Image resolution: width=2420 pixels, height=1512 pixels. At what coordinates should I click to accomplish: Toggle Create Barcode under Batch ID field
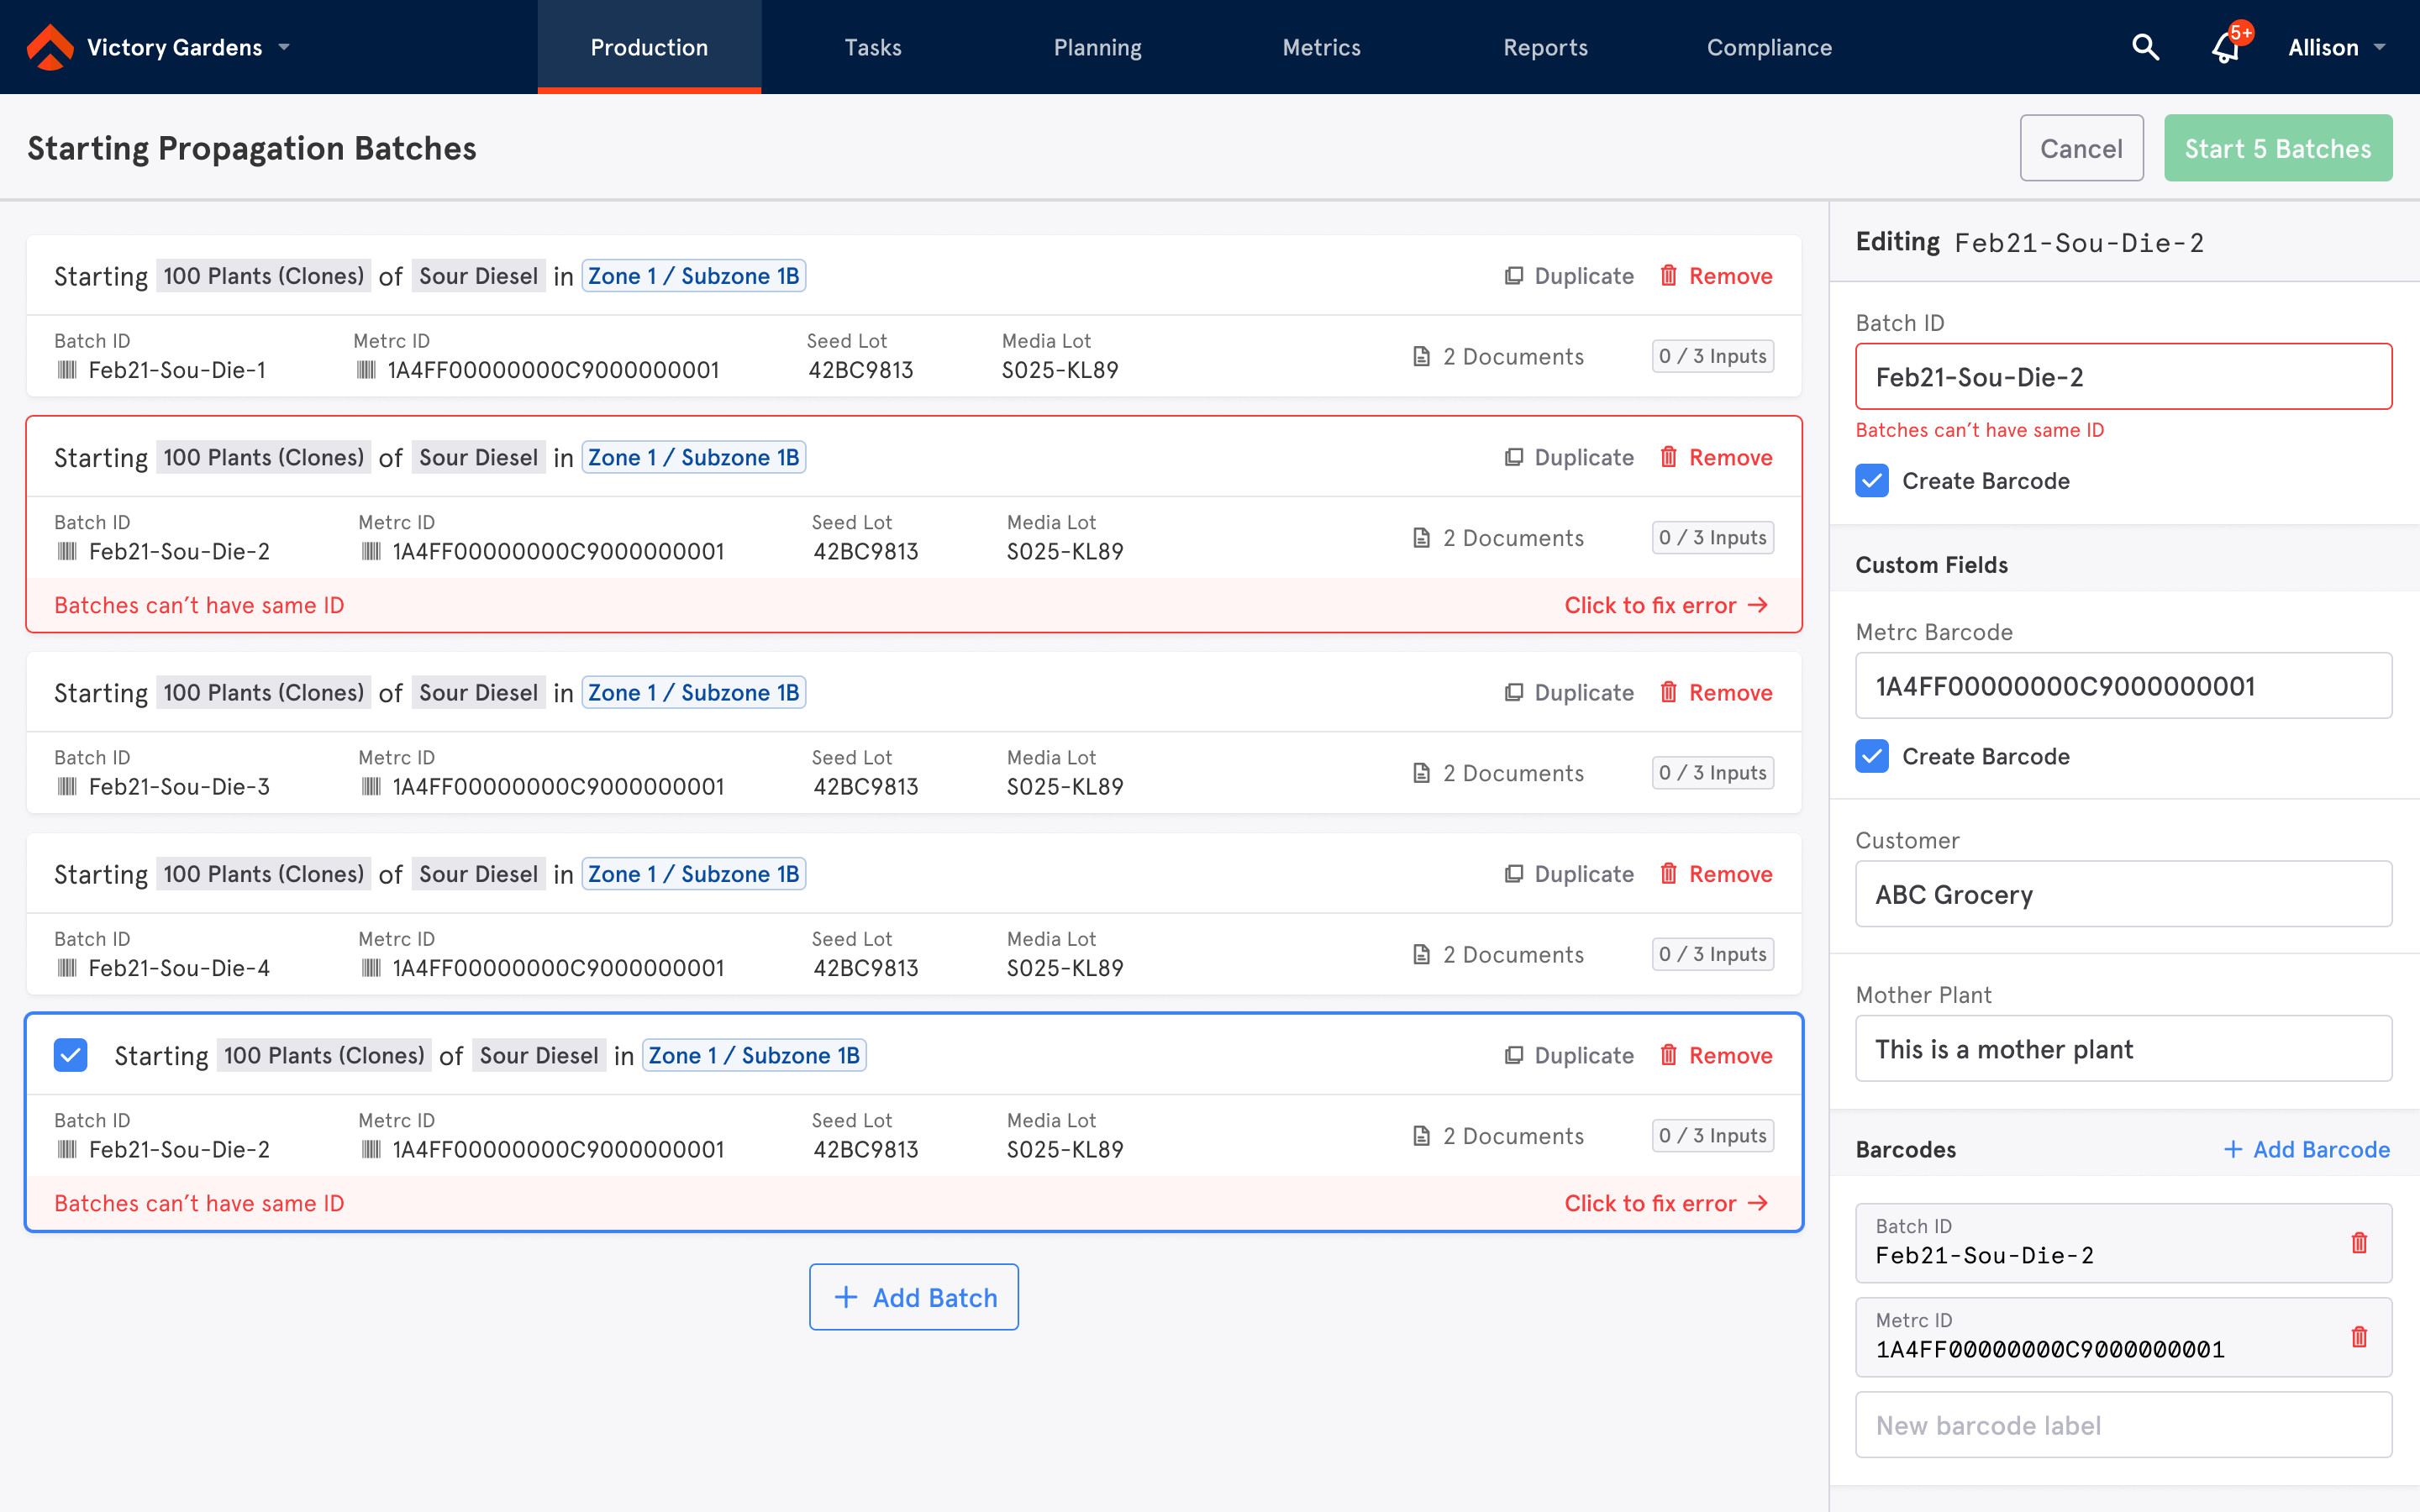(x=1872, y=481)
